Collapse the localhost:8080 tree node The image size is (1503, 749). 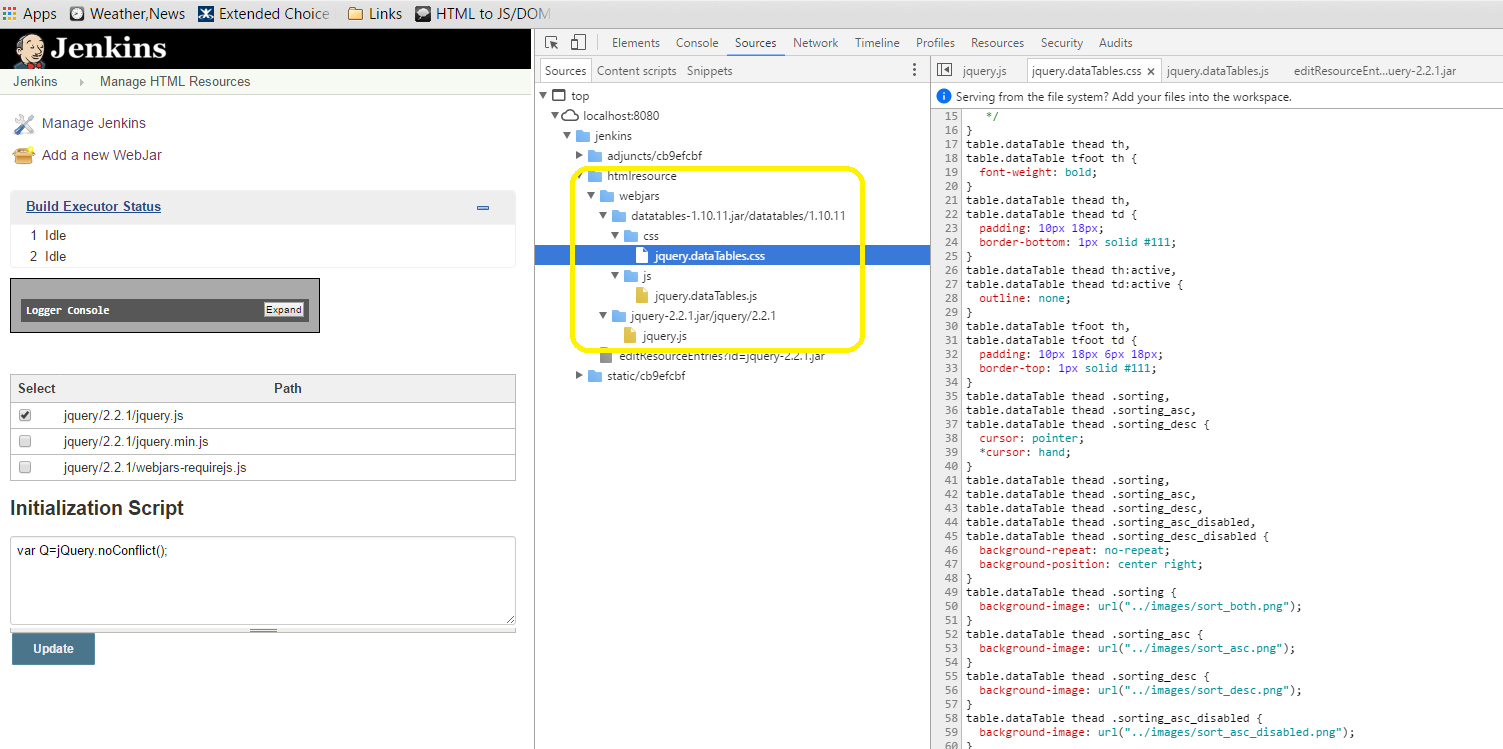tap(555, 116)
